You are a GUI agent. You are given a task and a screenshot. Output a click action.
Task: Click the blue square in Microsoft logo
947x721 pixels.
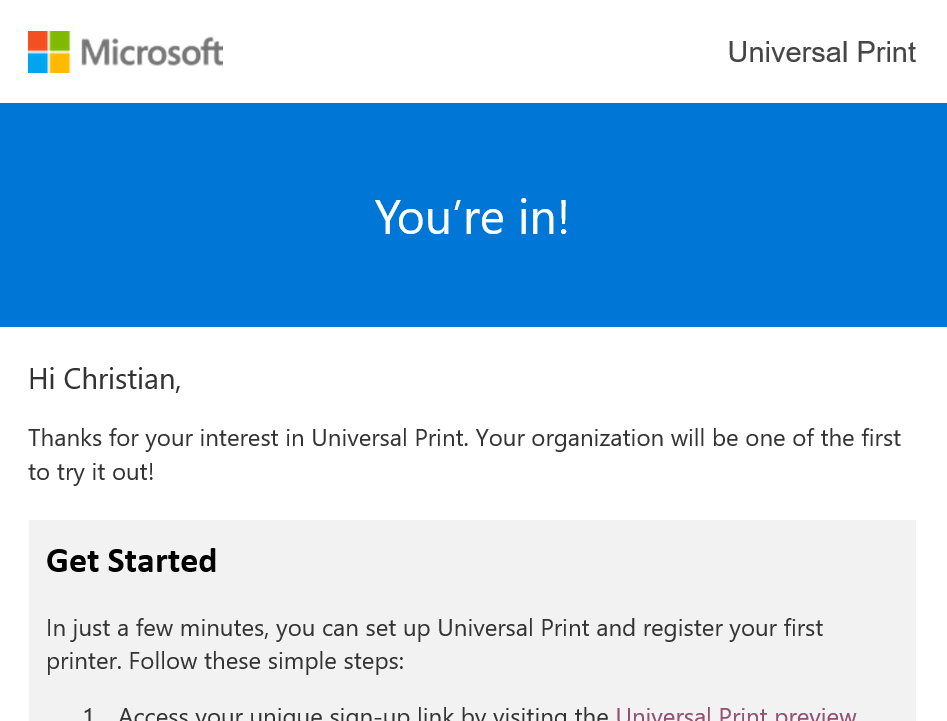coord(38,63)
